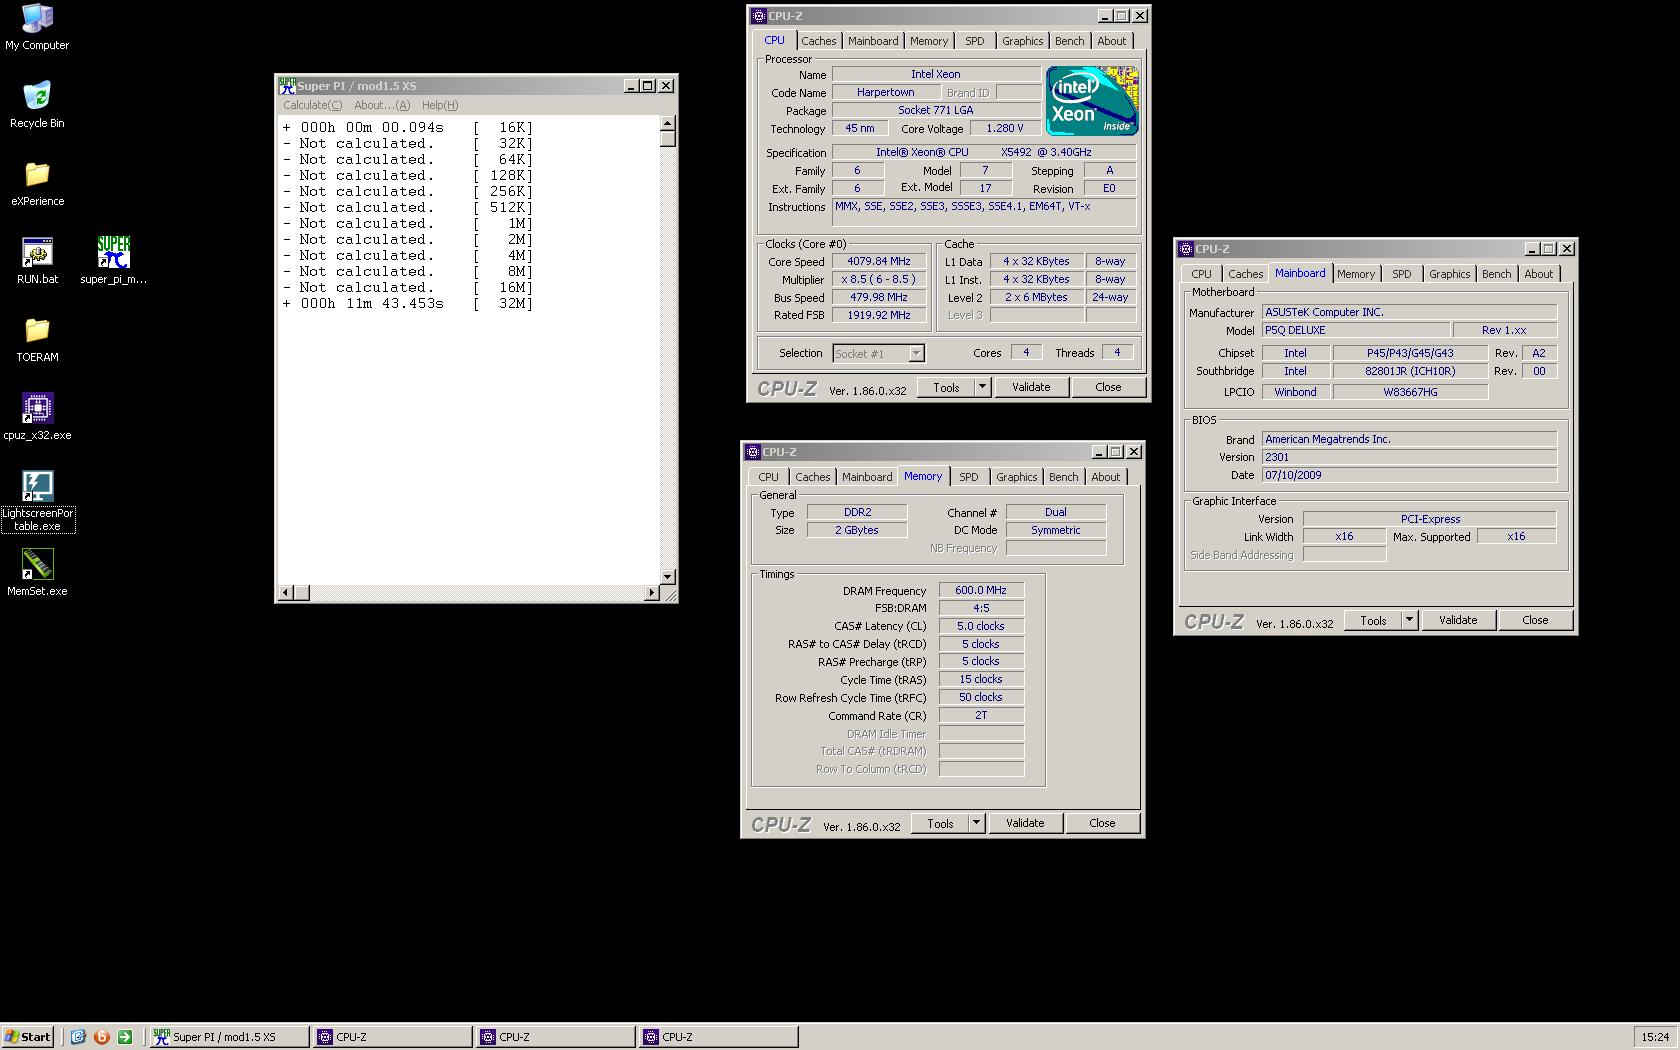Image resolution: width=1680 pixels, height=1050 pixels.
Task: Open the Calculate menu in Super PI
Action: (312, 105)
